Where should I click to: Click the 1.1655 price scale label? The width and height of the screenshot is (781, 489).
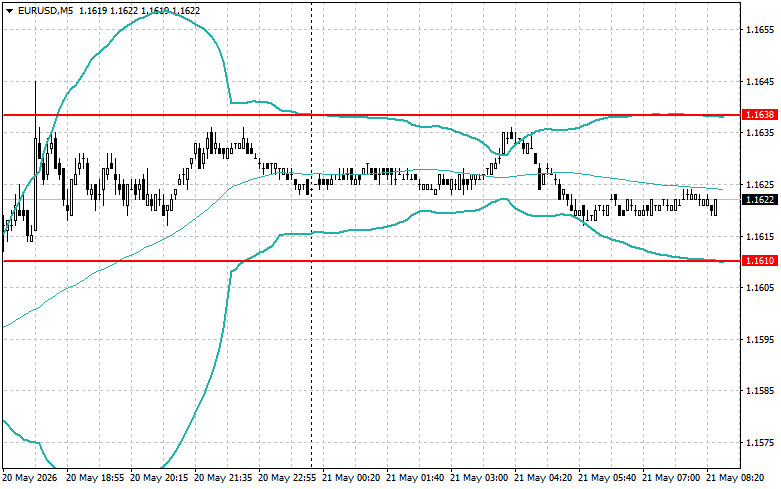pos(760,30)
